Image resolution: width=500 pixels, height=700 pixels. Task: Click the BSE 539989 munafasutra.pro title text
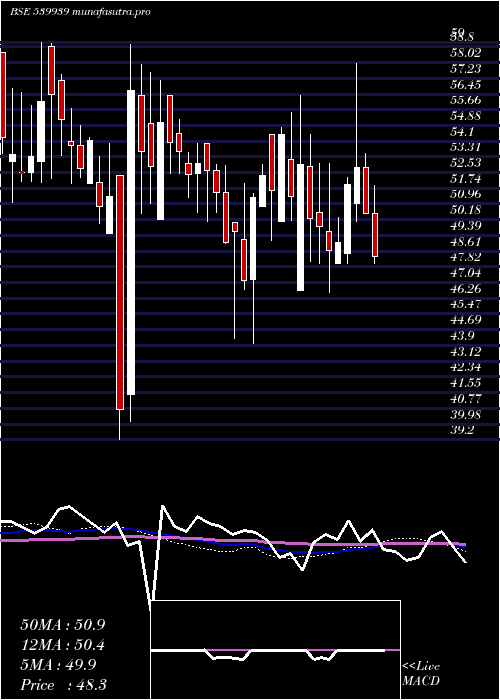(80, 12)
